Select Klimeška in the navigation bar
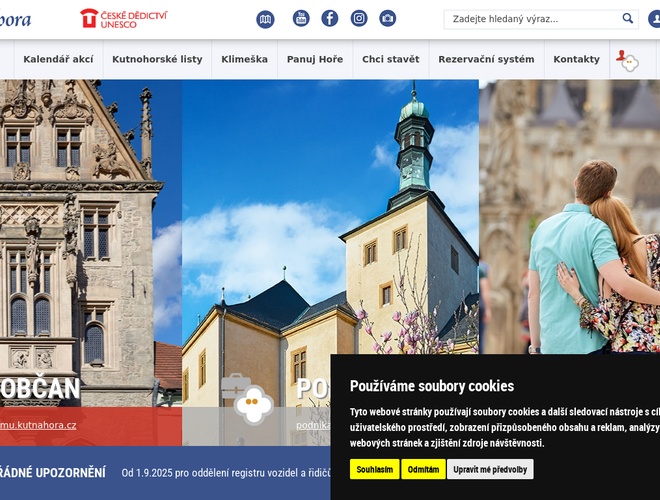This screenshot has width=660, height=500. click(x=244, y=60)
